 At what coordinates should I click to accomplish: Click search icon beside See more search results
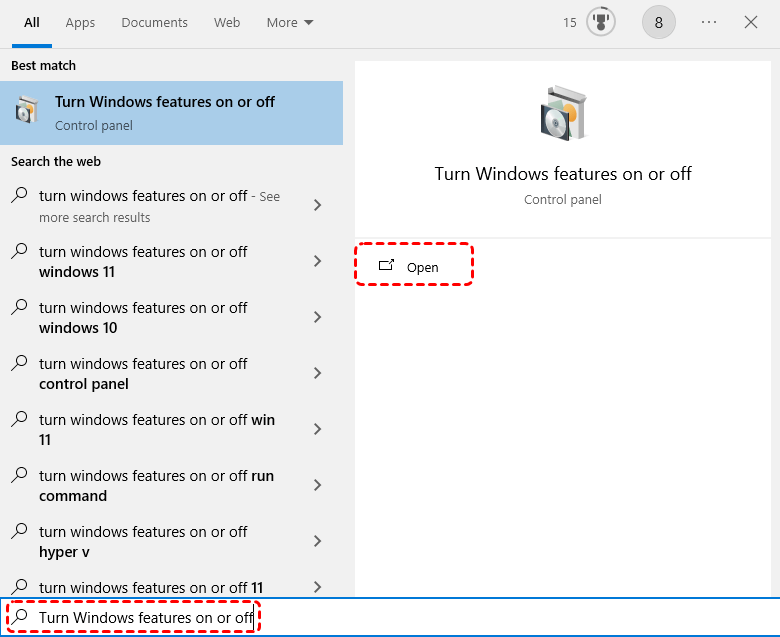[19, 194]
